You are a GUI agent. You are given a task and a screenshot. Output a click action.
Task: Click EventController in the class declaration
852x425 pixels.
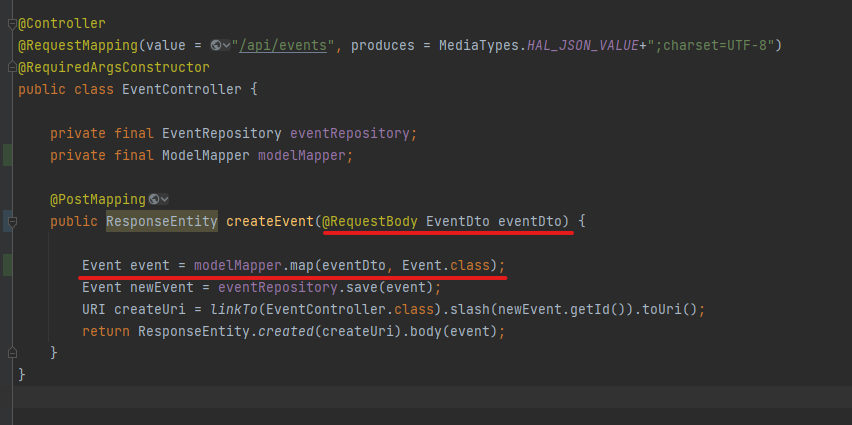point(182,90)
